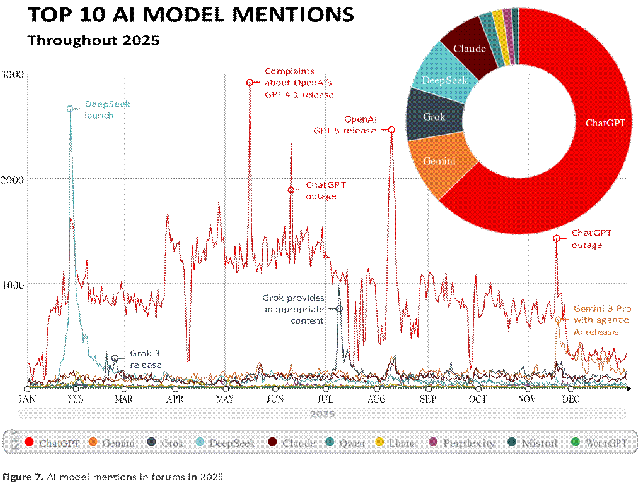
Task: Toggle the DeepSeek legend entry
Action: tap(225, 443)
